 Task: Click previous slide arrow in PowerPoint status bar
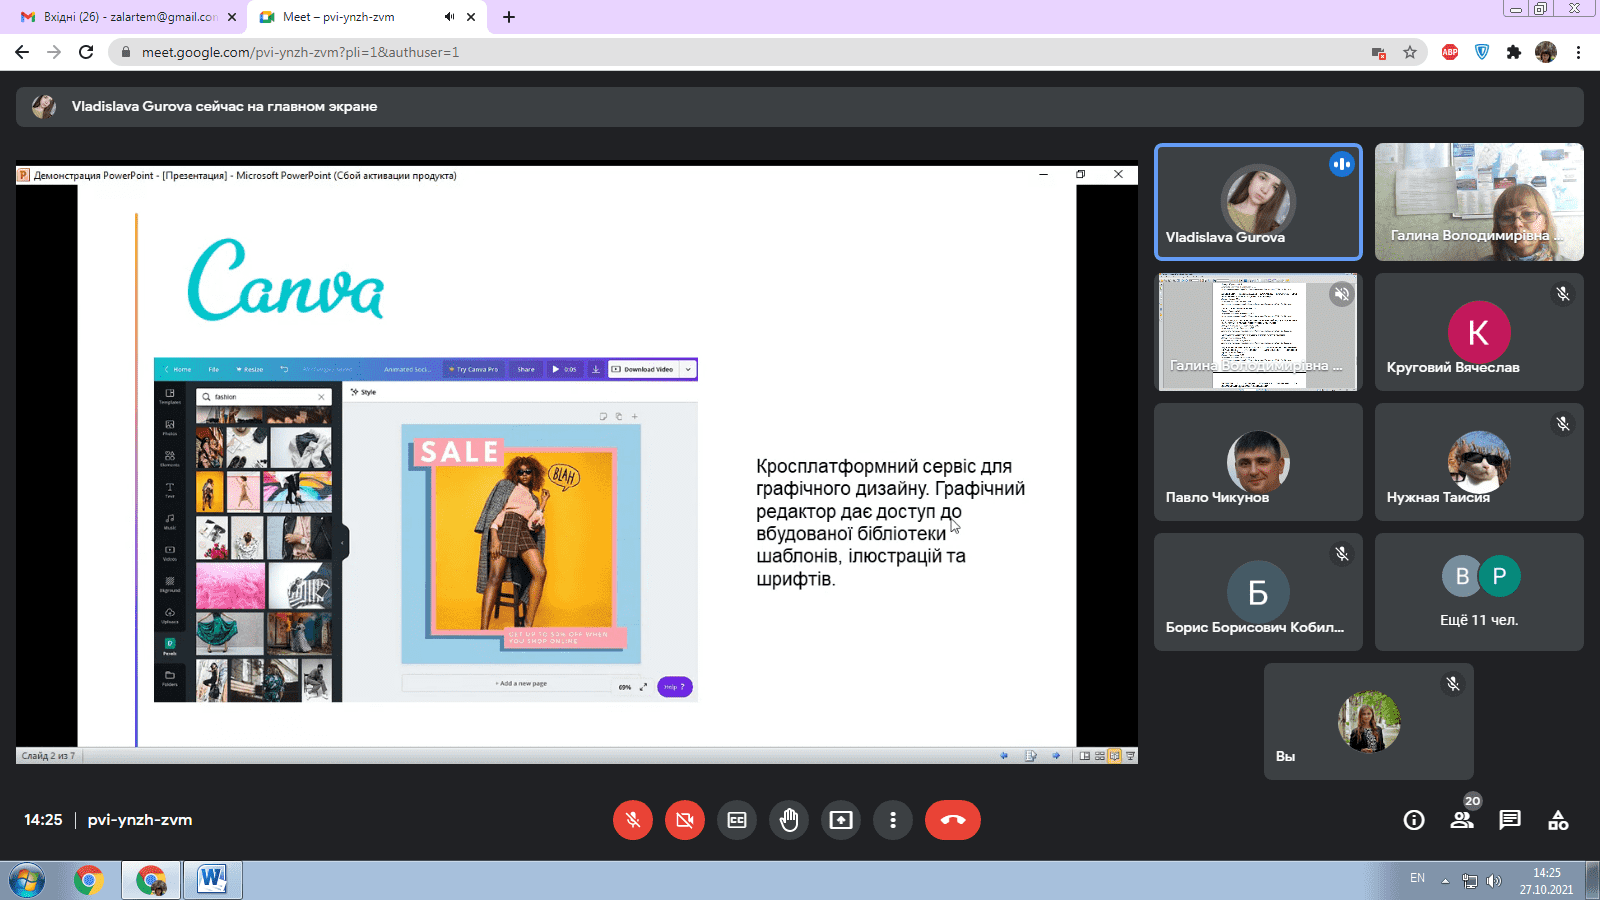[1004, 756]
